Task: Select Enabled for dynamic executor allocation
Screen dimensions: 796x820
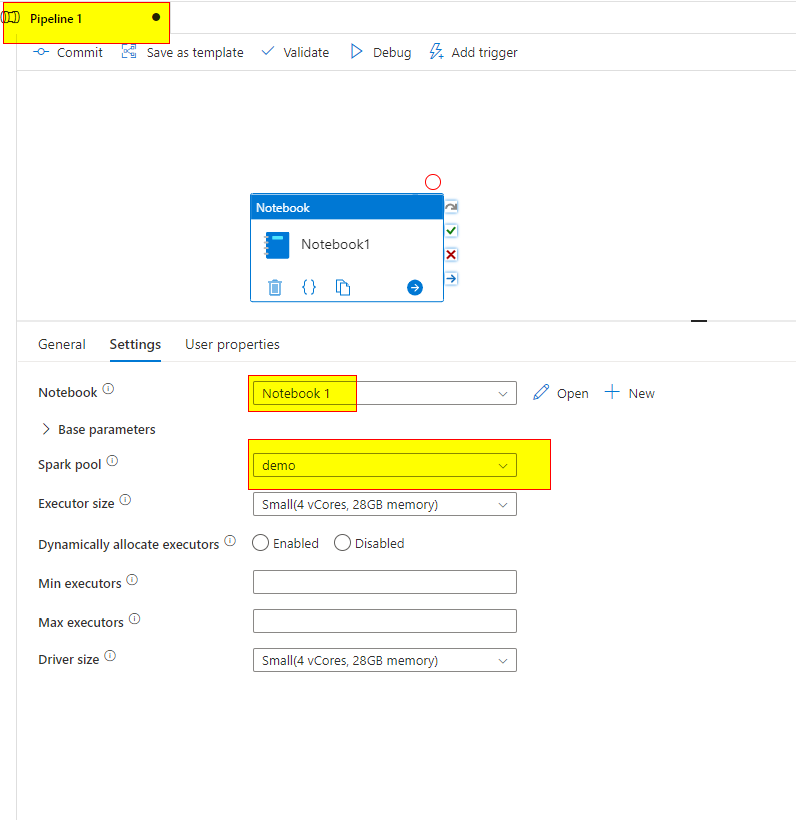Action: [260, 543]
